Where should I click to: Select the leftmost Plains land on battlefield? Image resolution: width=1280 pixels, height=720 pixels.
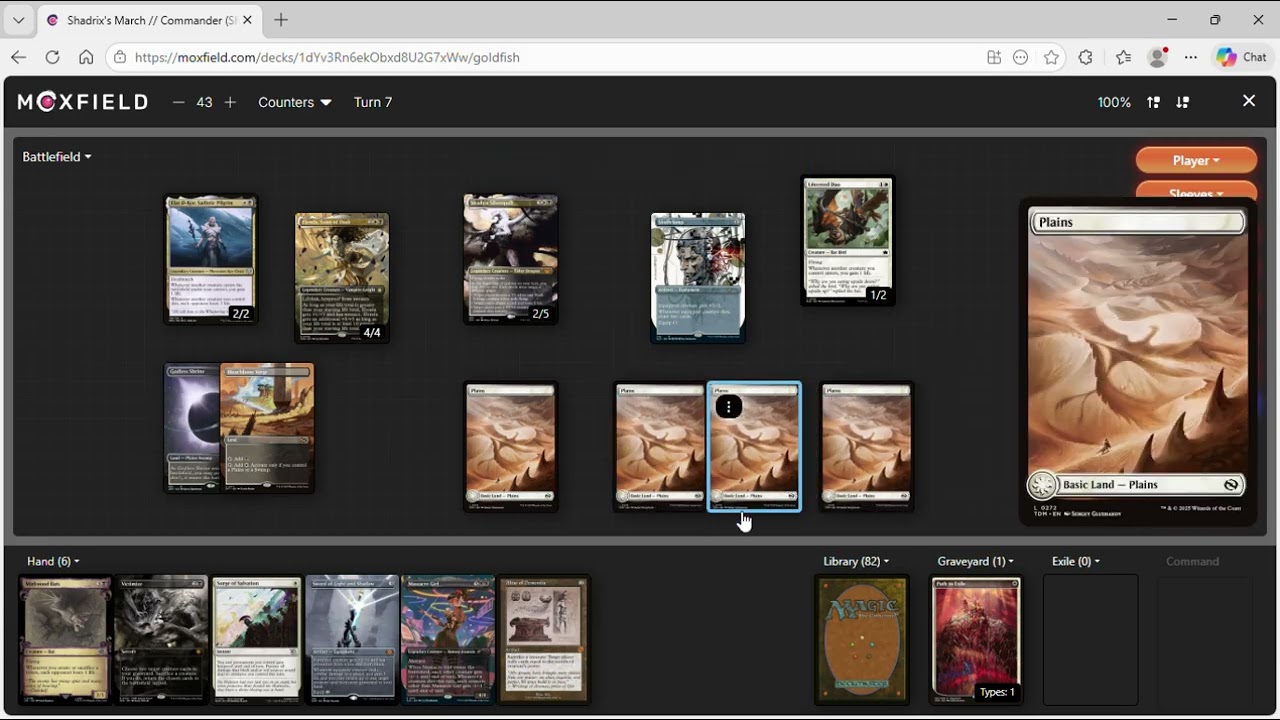coord(511,447)
